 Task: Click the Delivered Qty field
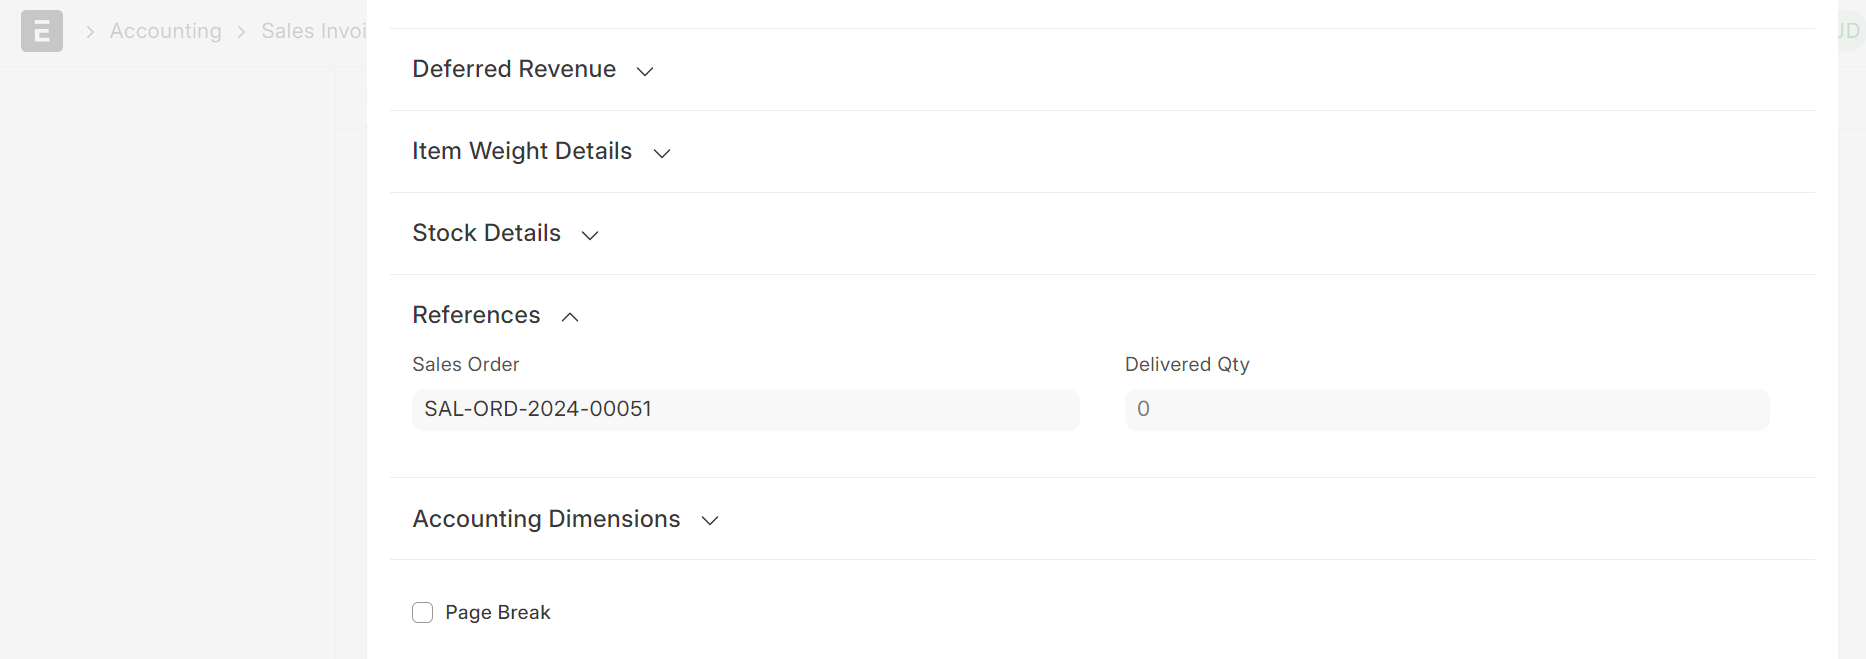coord(1447,410)
